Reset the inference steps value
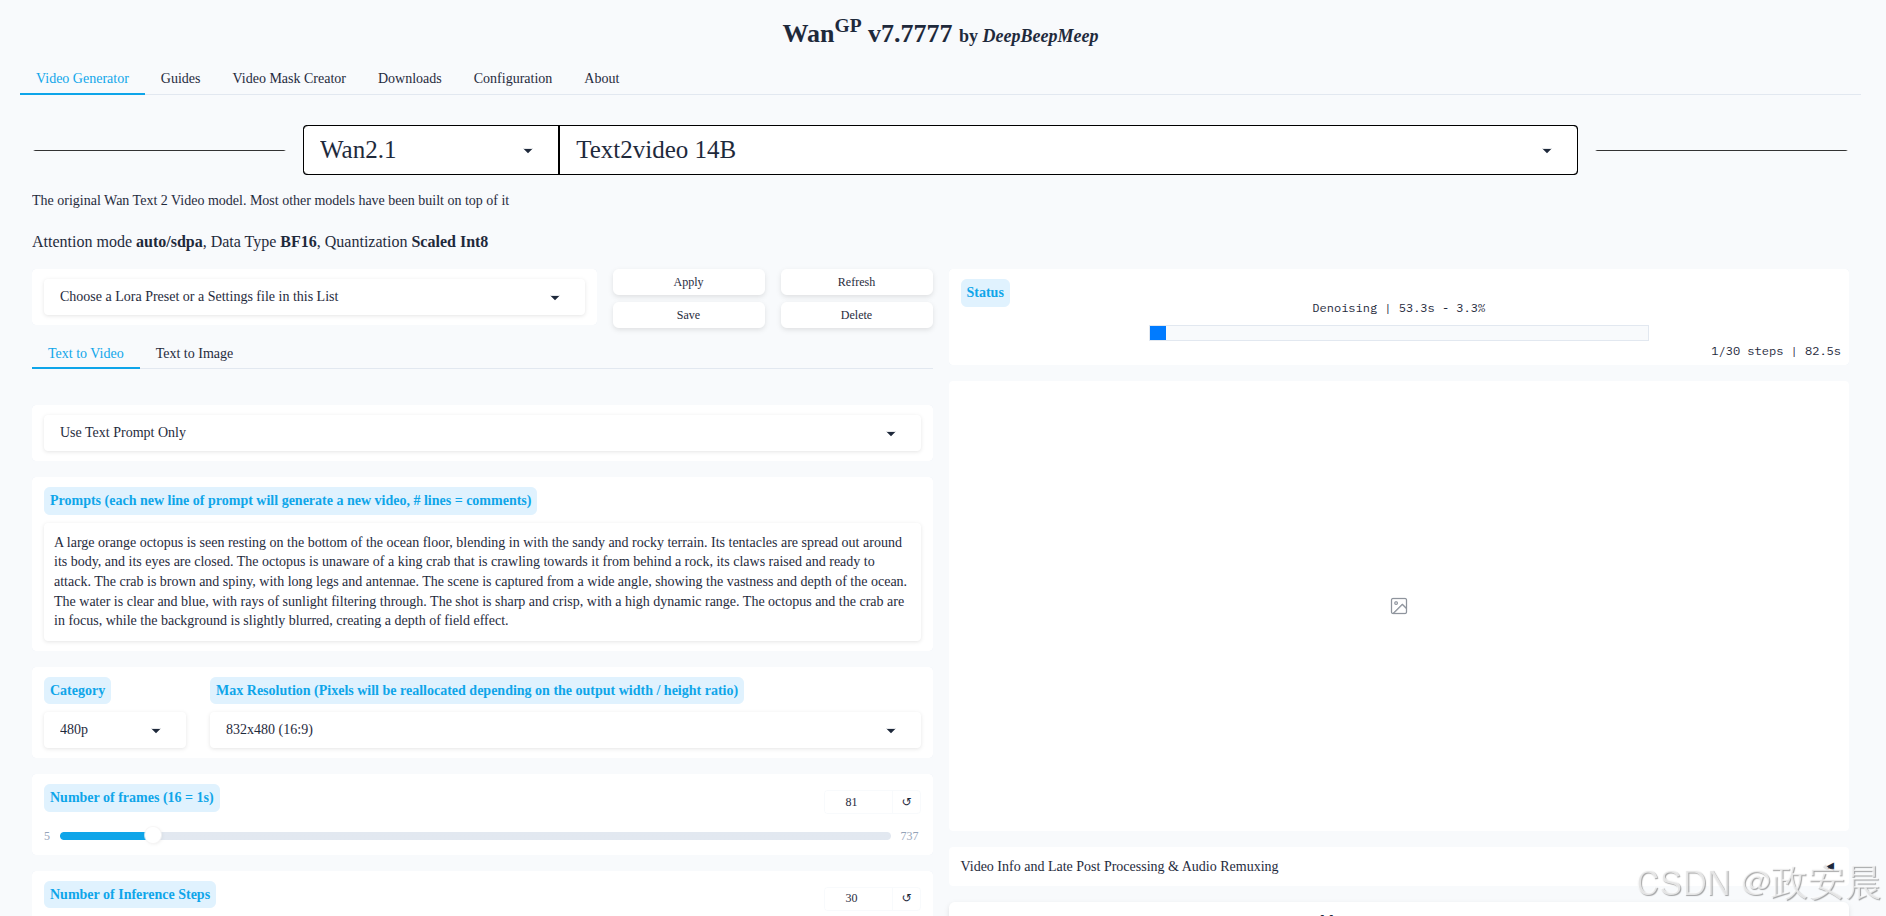 [906, 898]
